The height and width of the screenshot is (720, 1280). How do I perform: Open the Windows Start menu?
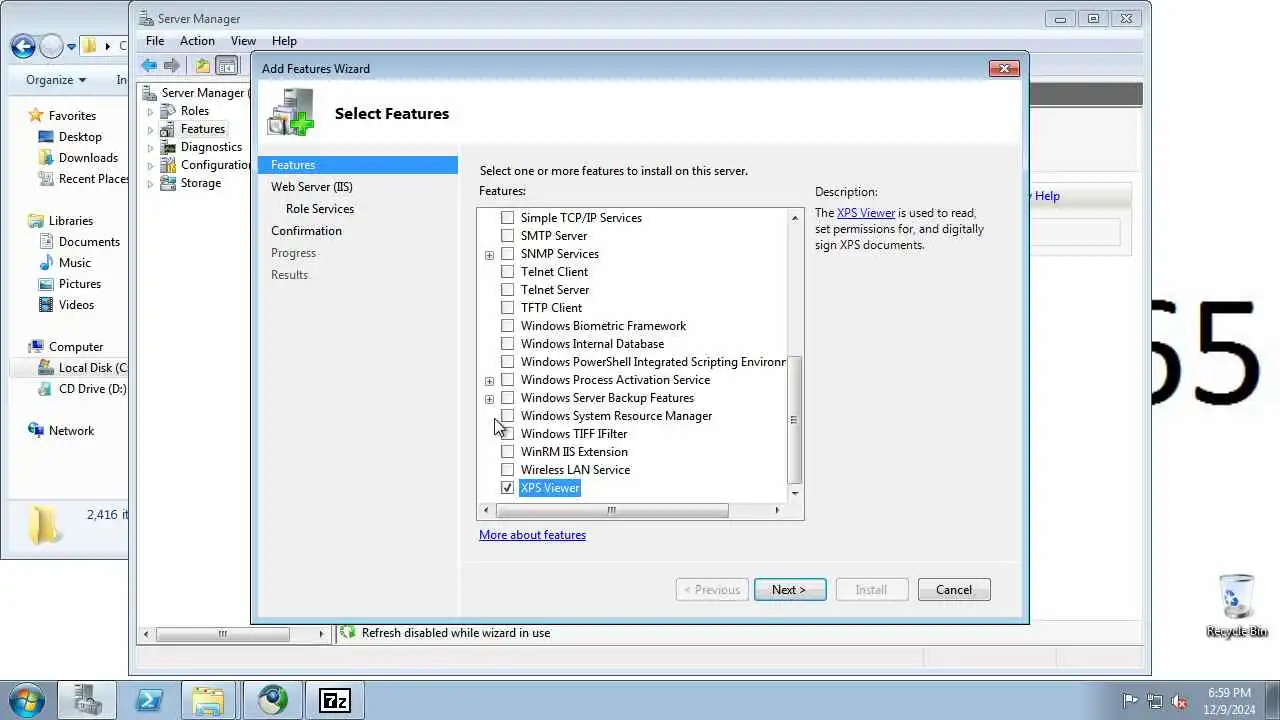coord(27,700)
